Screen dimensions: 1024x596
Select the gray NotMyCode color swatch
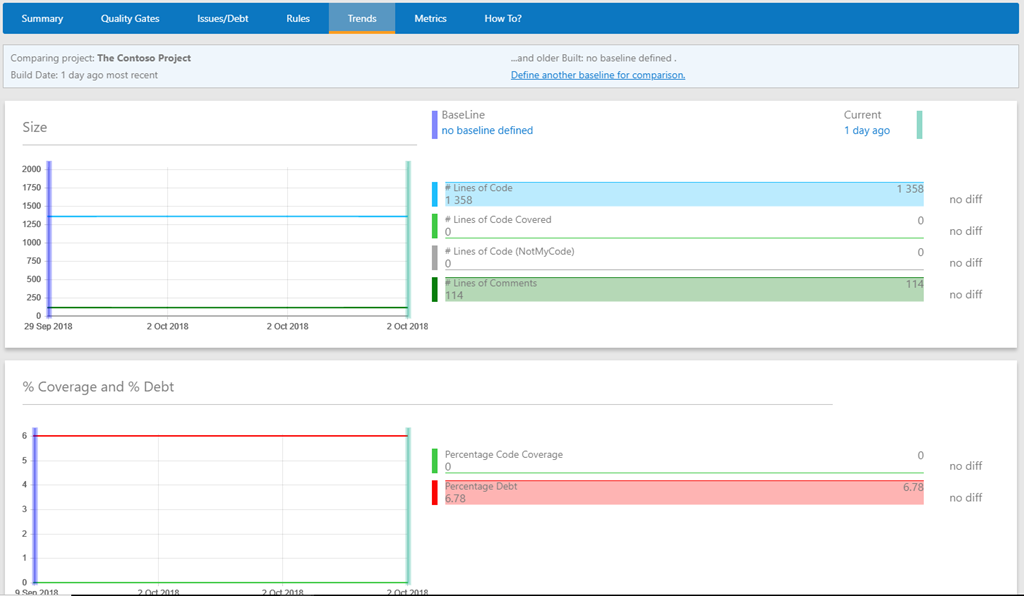pos(435,258)
